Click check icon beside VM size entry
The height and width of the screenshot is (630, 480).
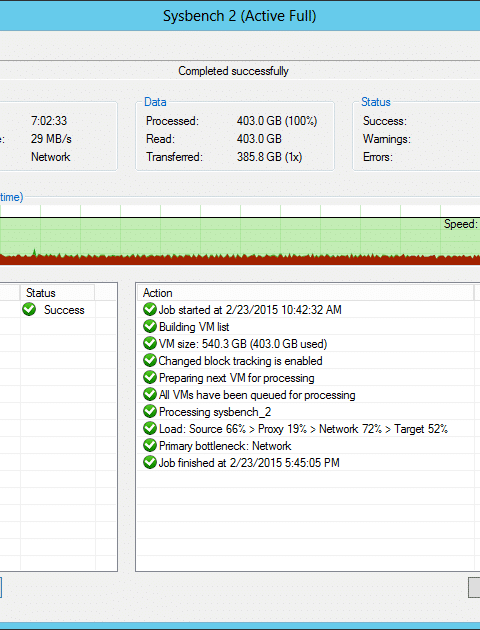pos(150,343)
